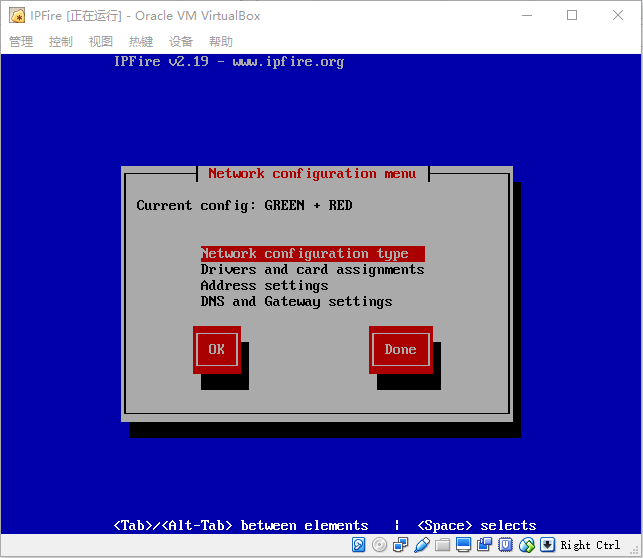Maximize the VirtualBox window
Image resolution: width=643 pixels, height=558 pixels.
tap(572, 16)
